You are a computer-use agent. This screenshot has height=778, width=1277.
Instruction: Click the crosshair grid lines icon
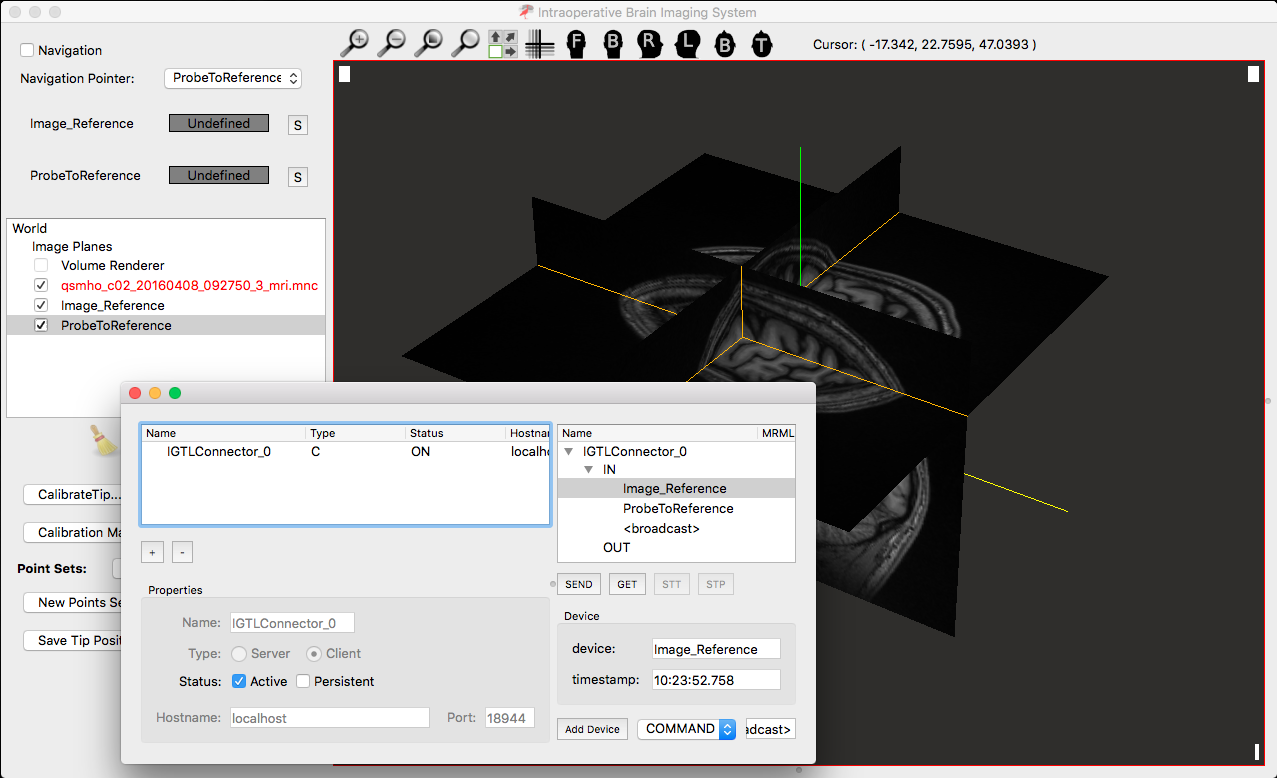(x=540, y=44)
